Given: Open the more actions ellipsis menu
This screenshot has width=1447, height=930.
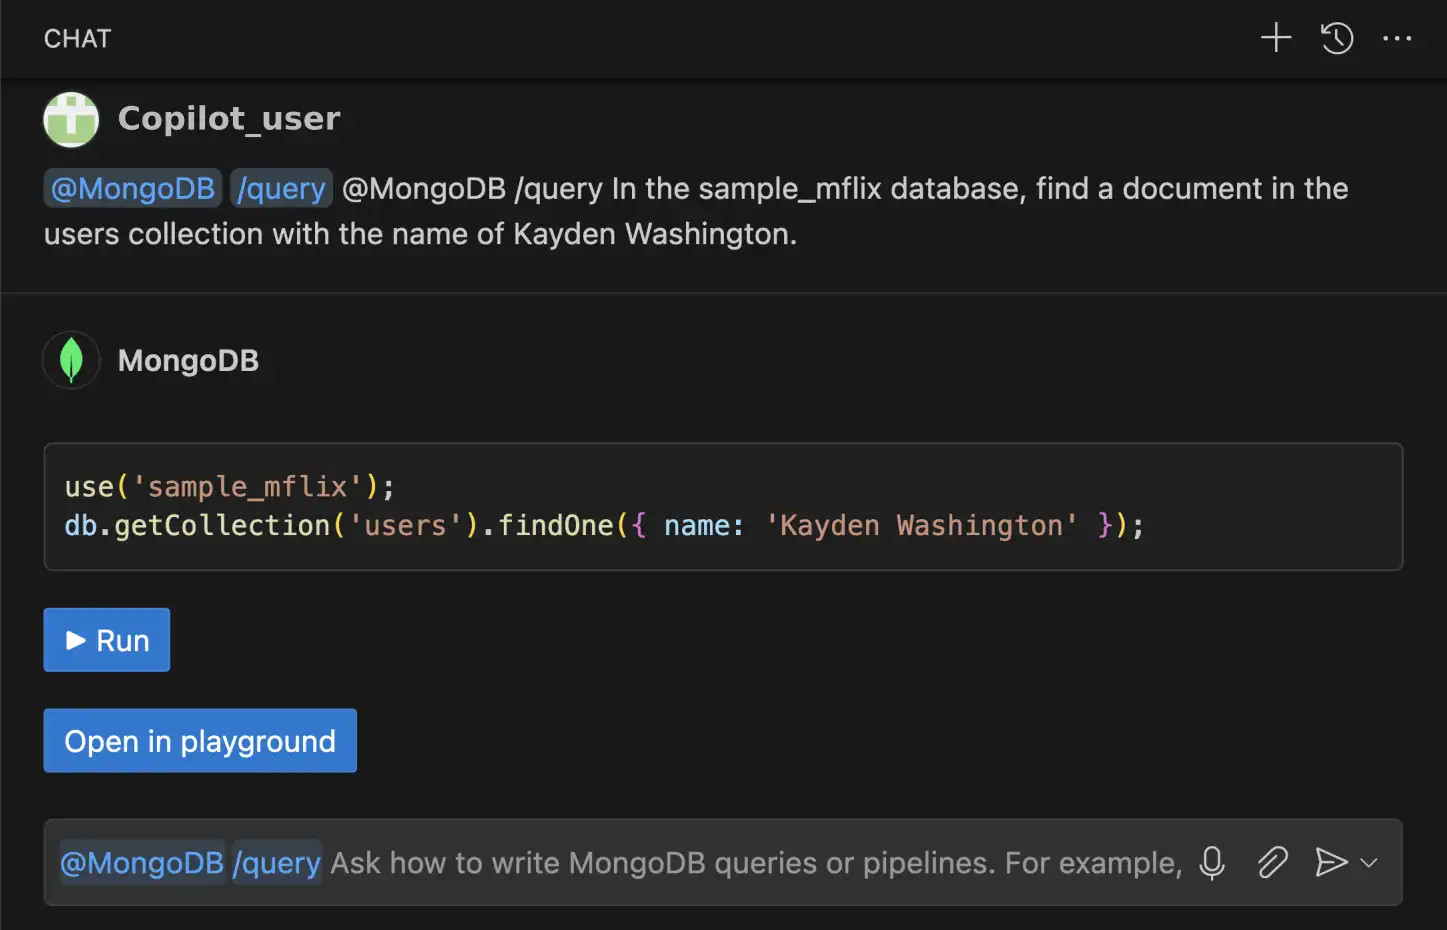Looking at the screenshot, I should [1397, 38].
